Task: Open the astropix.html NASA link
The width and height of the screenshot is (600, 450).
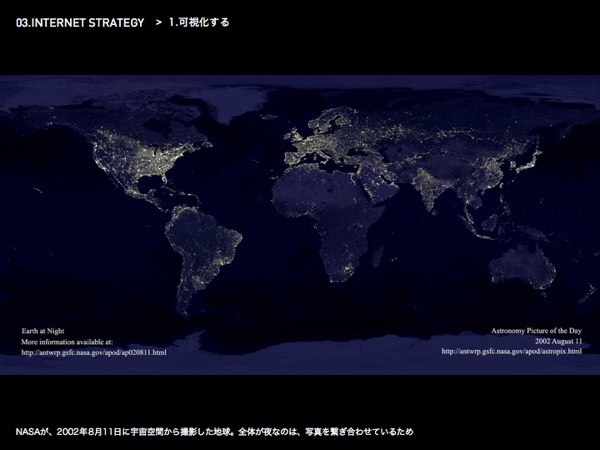Action: pyautogui.click(x=512, y=351)
